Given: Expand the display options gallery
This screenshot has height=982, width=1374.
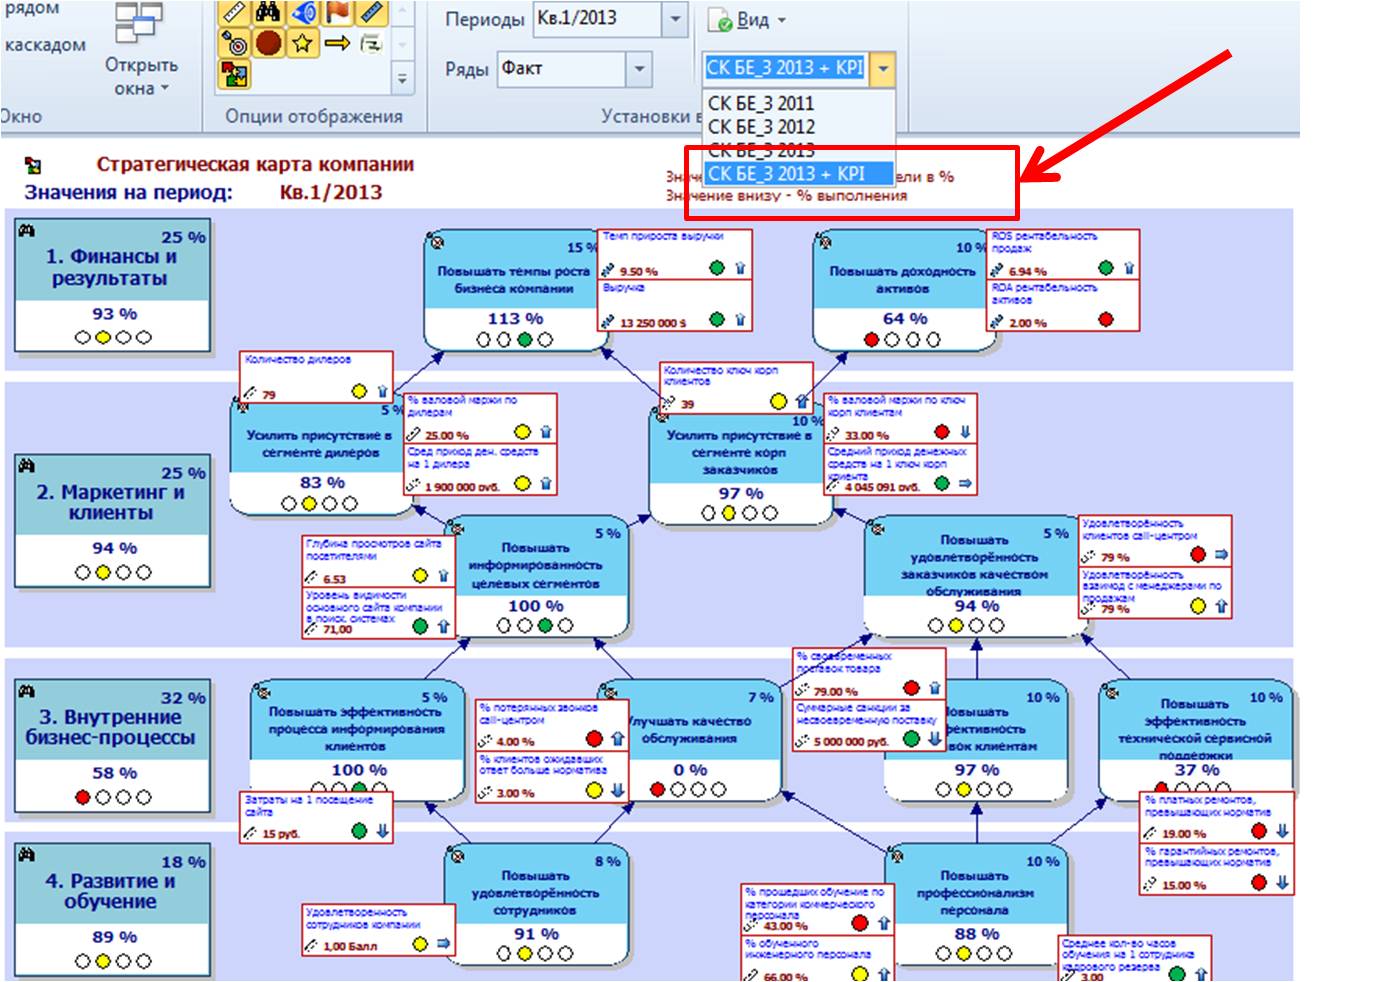Looking at the screenshot, I should click(402, 78).
